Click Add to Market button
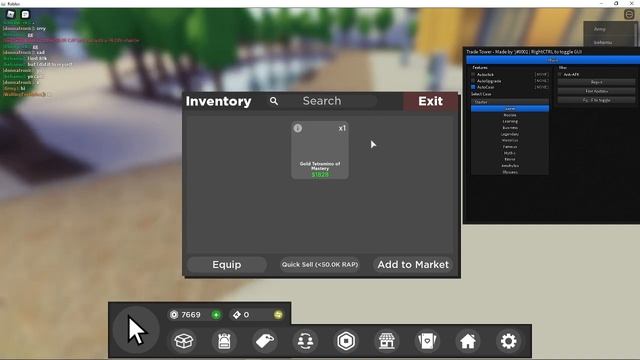The image size is (640, 360). tap(413, 264)
